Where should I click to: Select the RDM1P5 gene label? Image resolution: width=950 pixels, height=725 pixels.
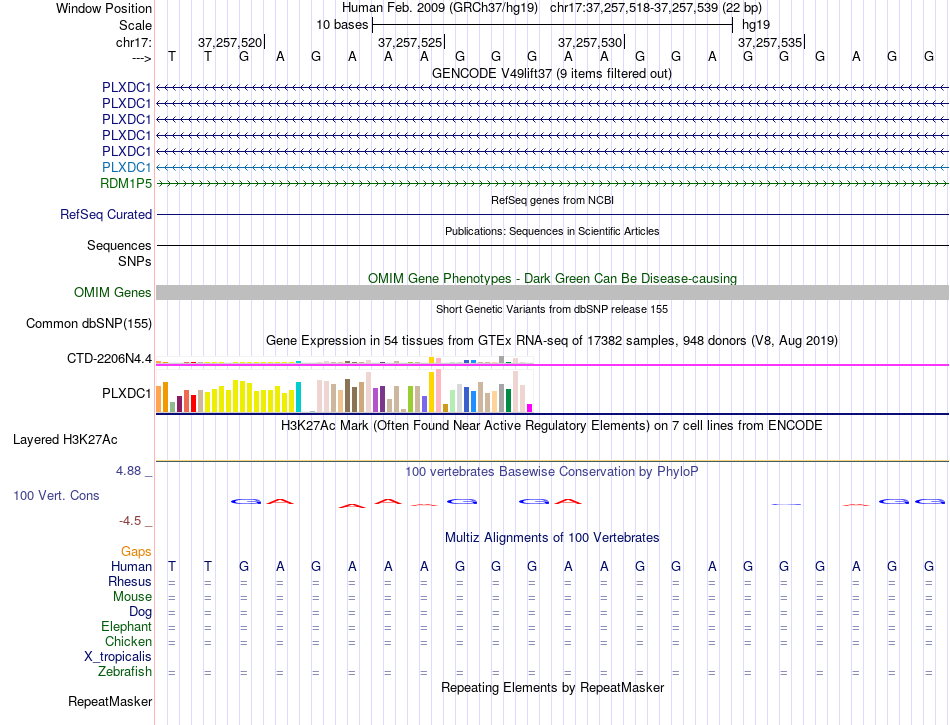click(126, 184)
